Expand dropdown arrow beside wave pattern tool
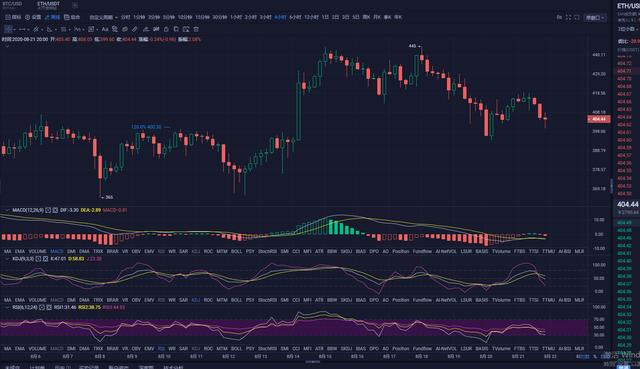Screen dimensions: 640x369 coord(83,30)
